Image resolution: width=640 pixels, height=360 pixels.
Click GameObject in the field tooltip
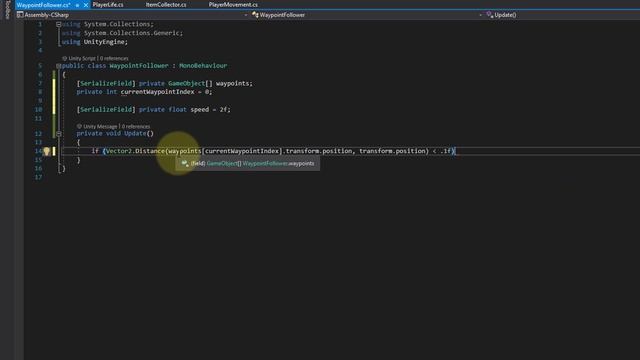coord(222,164)
